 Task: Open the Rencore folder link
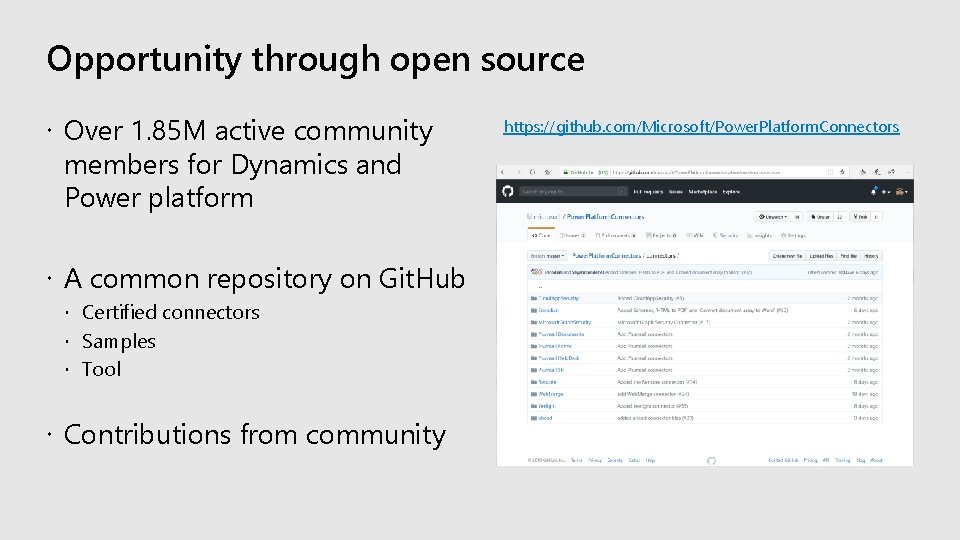pos(547,382)
